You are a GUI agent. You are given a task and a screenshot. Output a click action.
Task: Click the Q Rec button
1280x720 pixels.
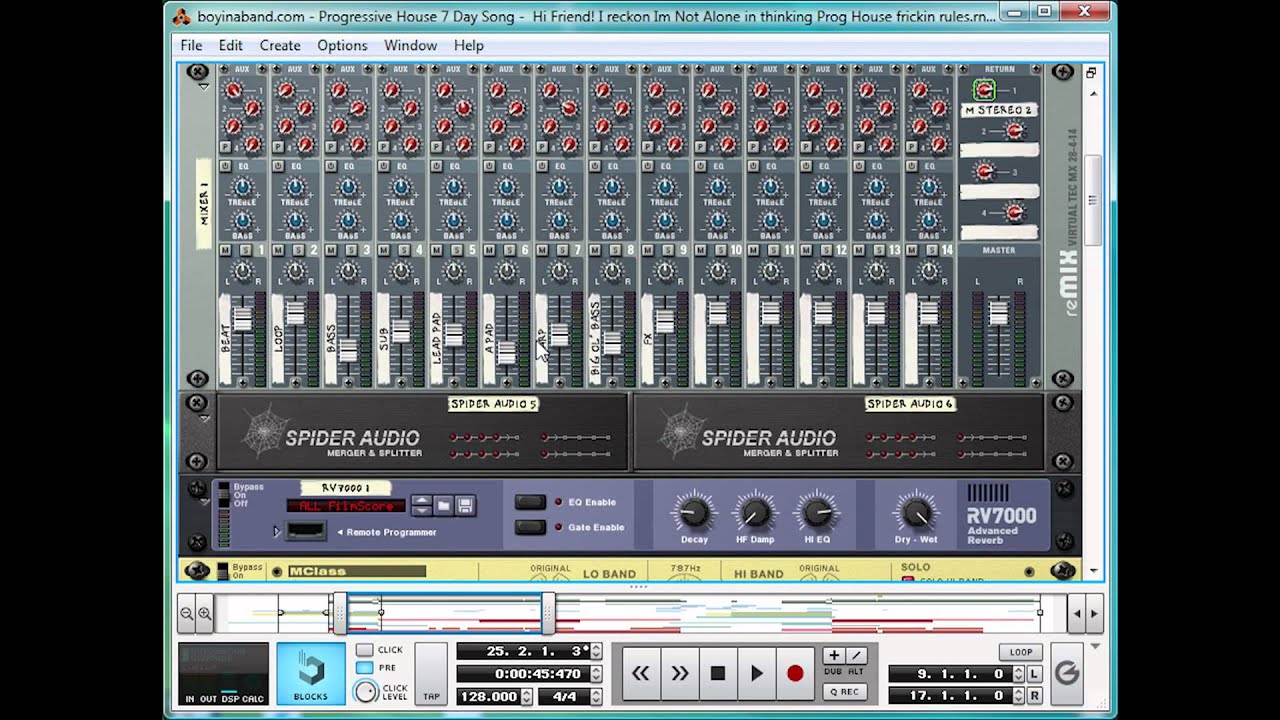pos(844,692)
